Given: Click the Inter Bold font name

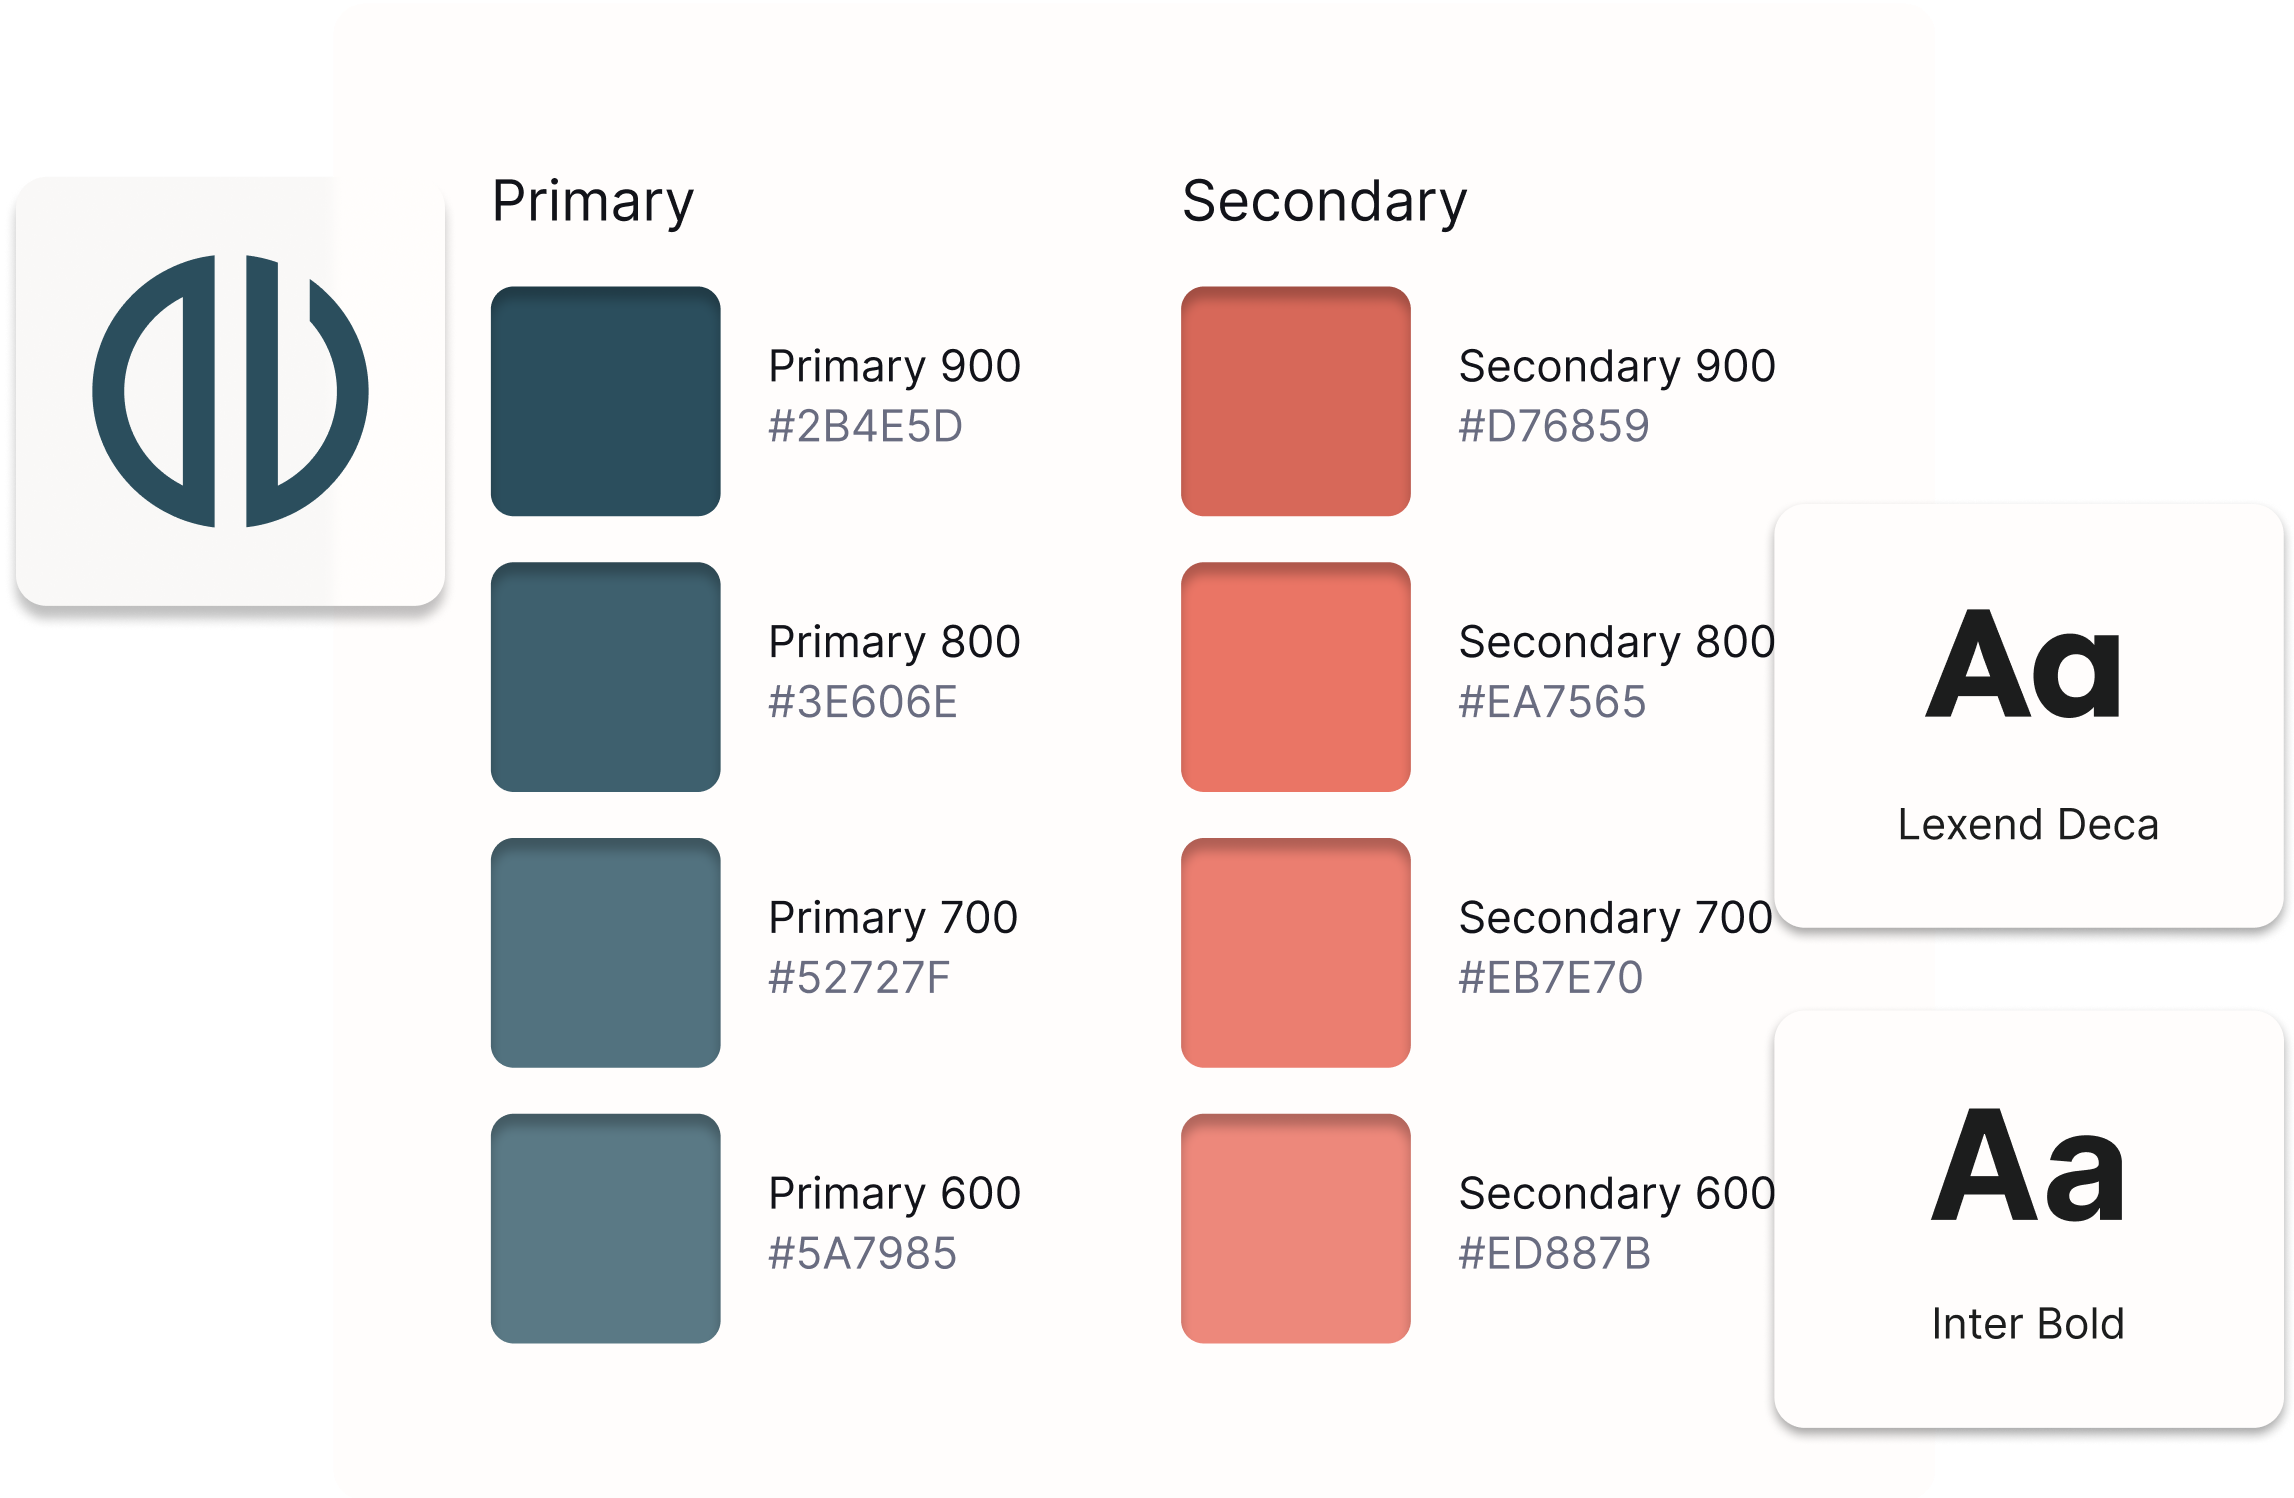Looking at the screenshot, I should [2028, 1324].
